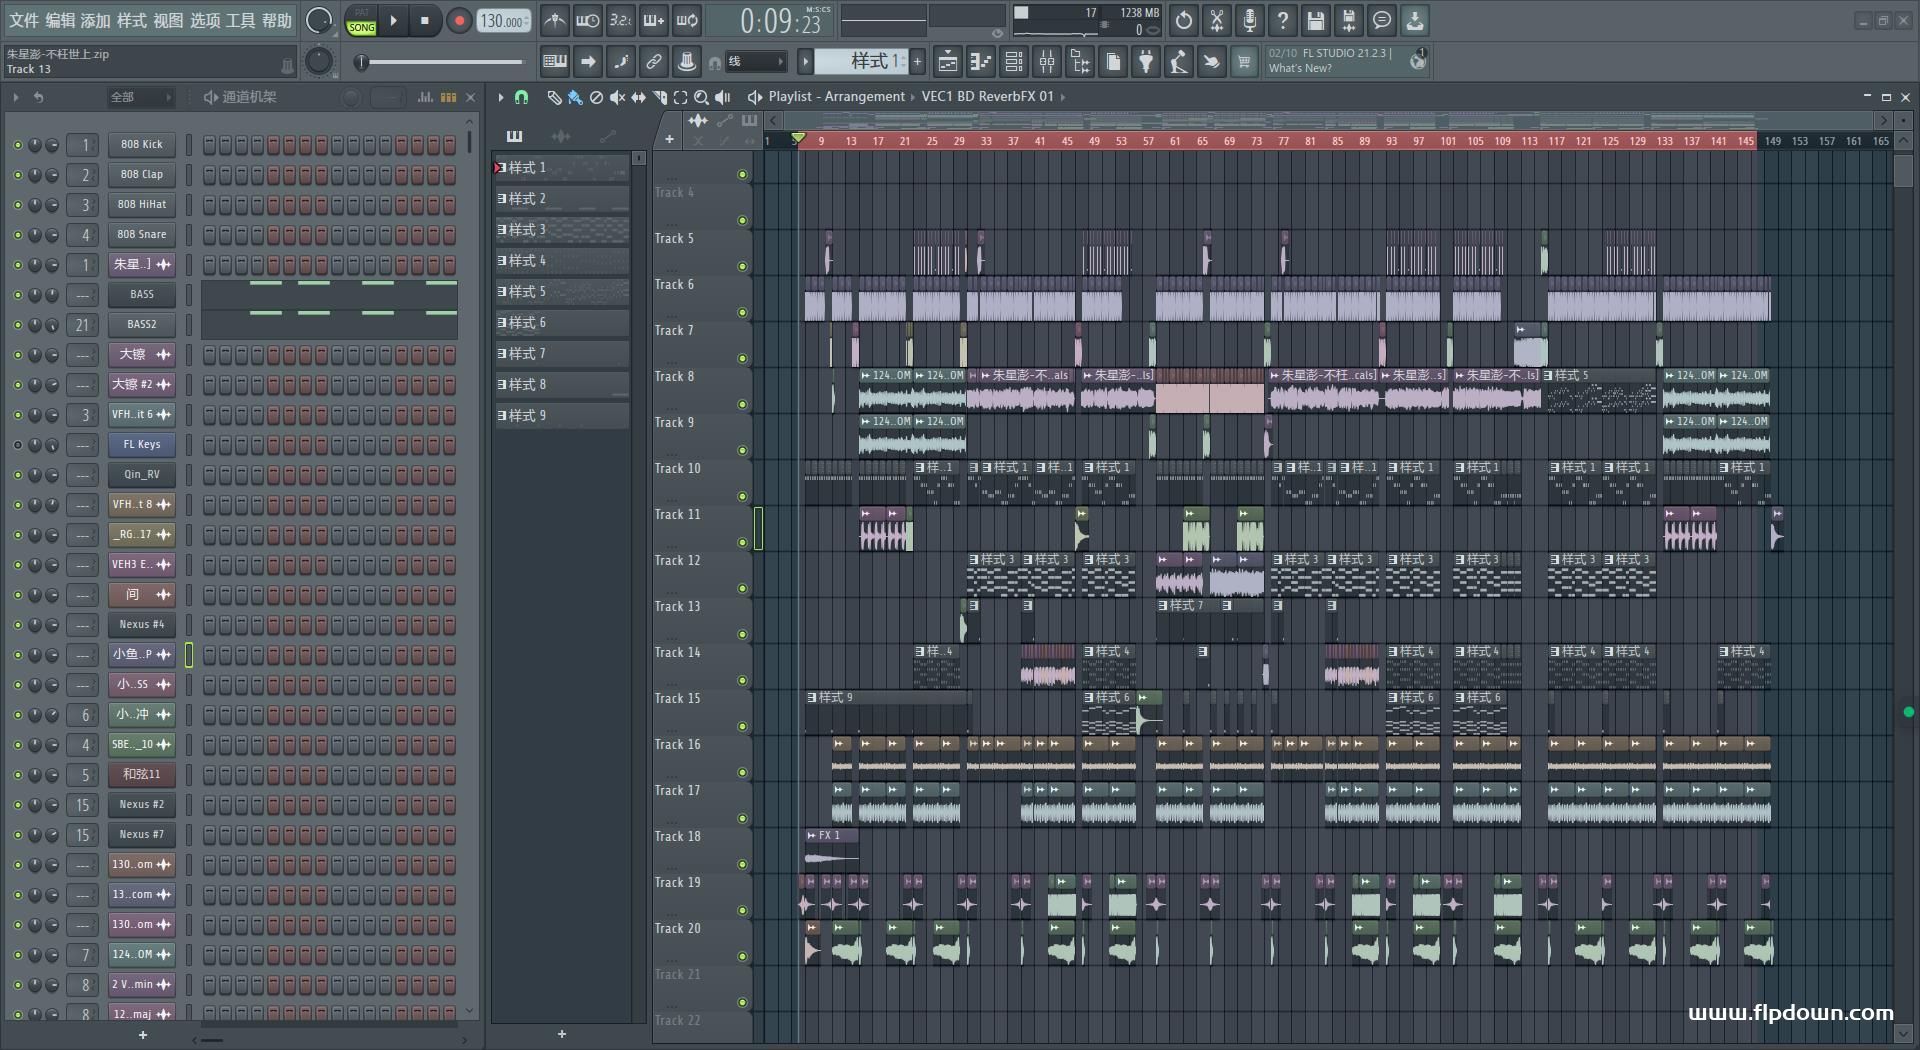Image resolution: width=1920 pixels, height=1050 pixels.
Task: Click the Play button in transport
Action: (393, 20)
